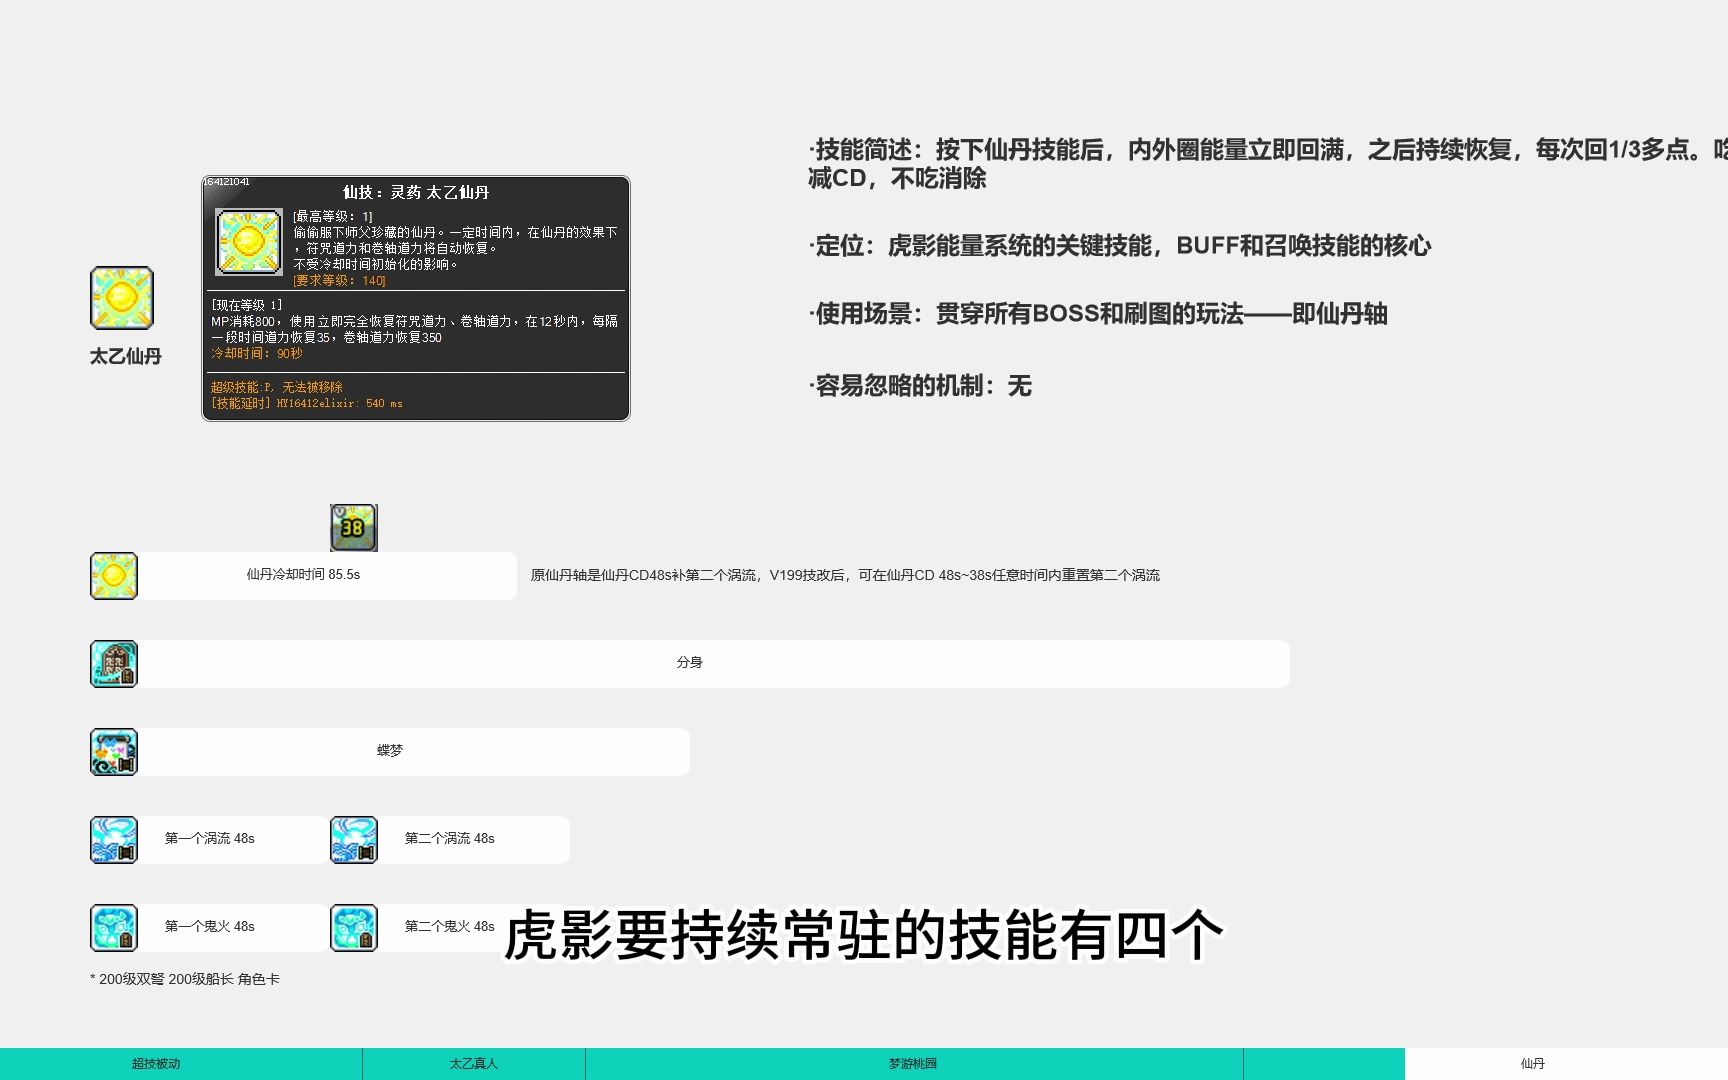Click the 技能简述 description line
Viewport: 1728px width, 1080px height.
click(x=1268, y=164)
